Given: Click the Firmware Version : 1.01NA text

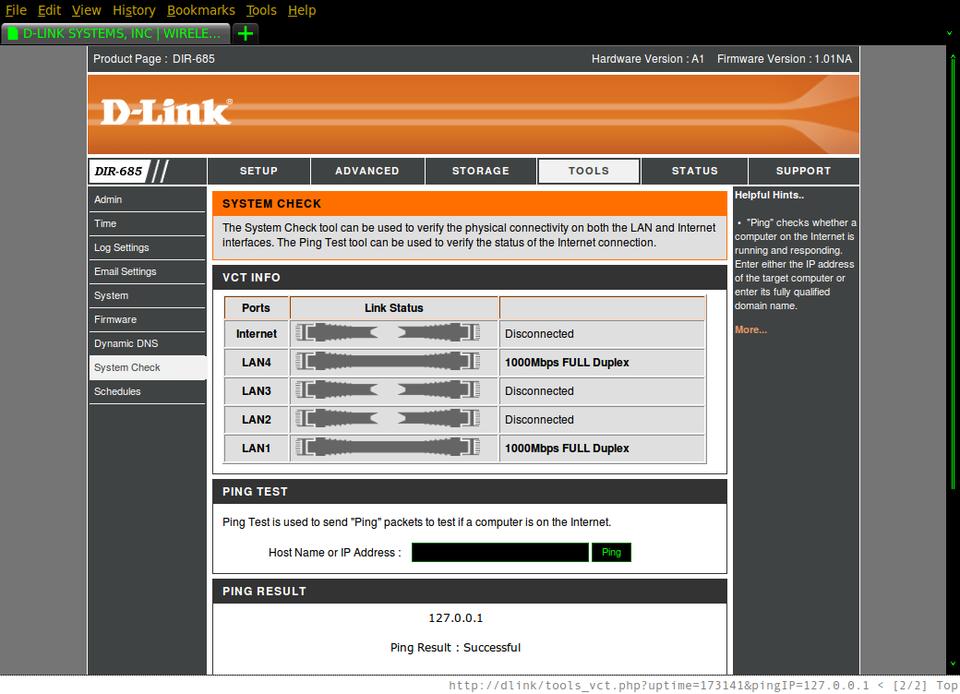Looking at the screenshot, I should [x=784, y=59].
